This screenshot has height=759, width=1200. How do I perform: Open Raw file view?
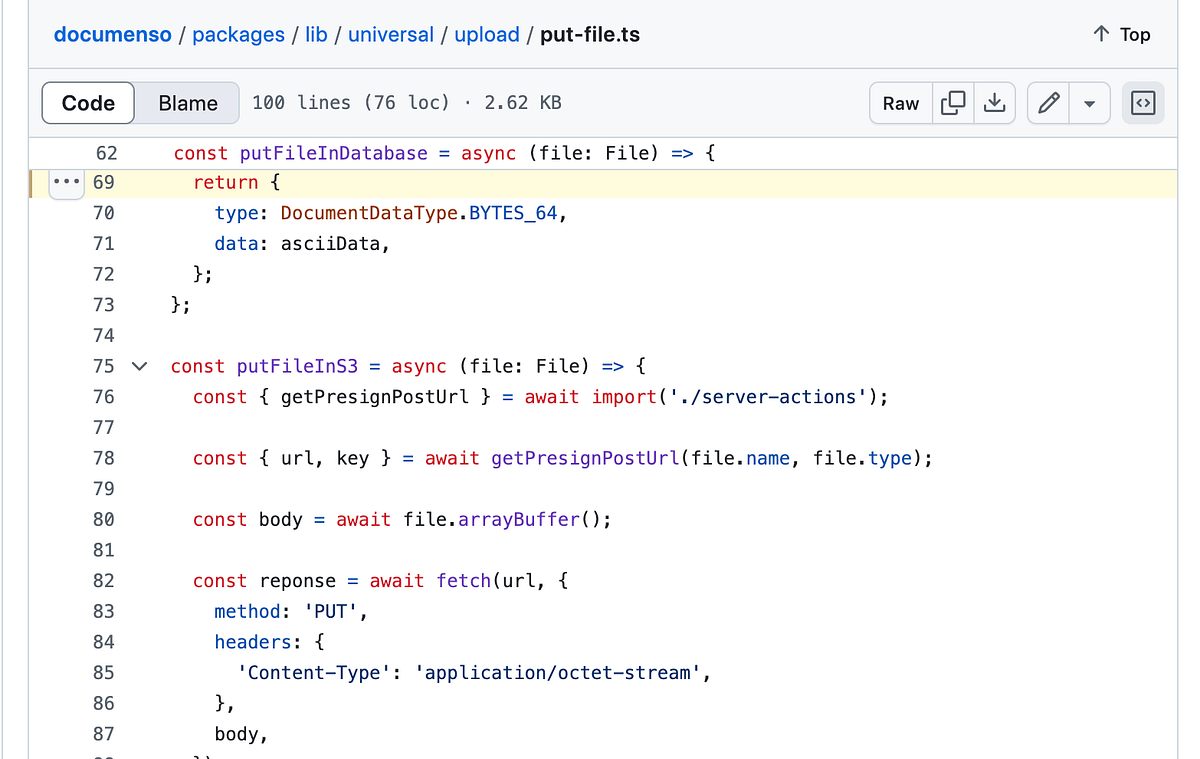pos(901,103)
